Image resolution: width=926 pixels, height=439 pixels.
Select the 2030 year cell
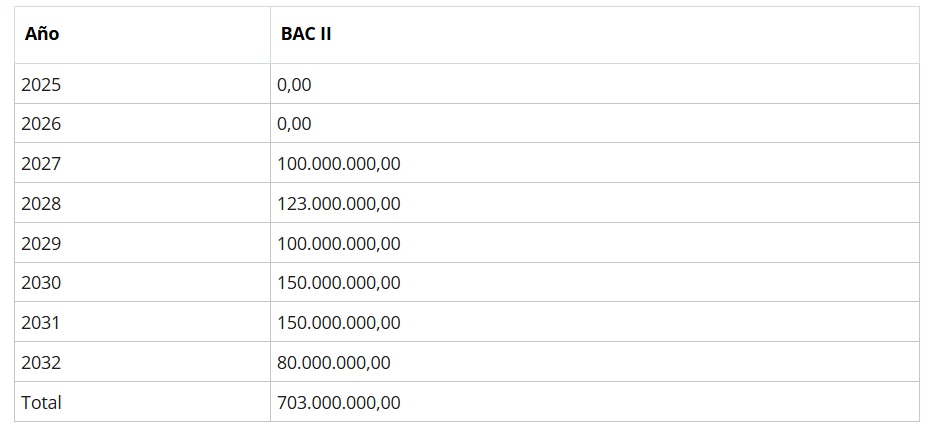click(41, 283)
